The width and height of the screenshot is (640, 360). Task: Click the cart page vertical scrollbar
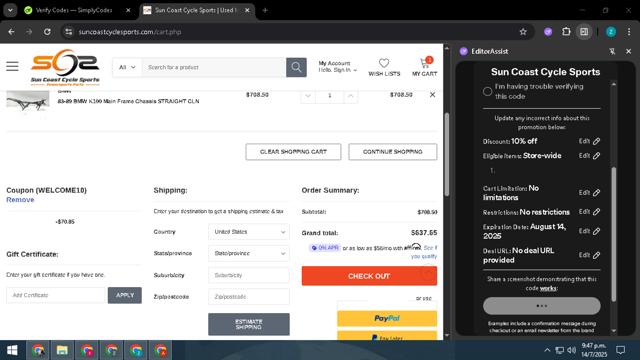coord(447,154)
